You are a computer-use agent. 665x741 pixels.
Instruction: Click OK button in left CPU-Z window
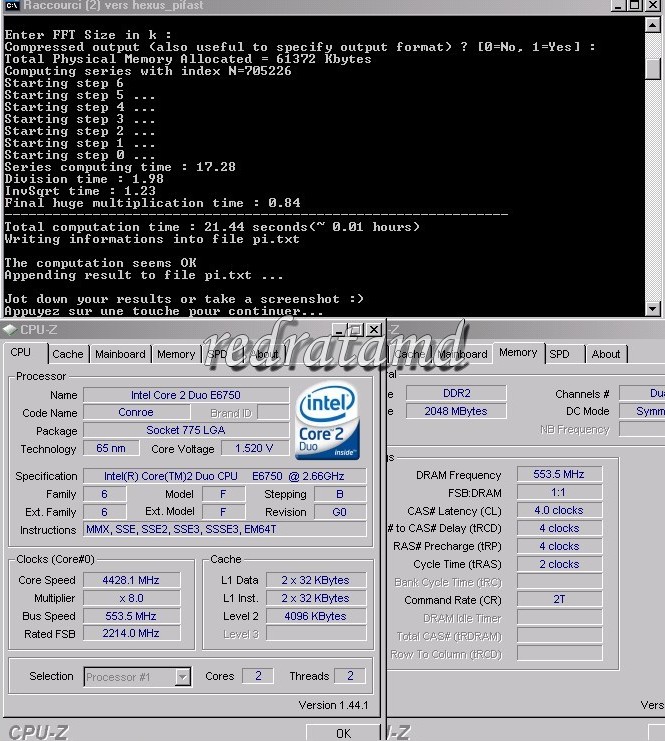pos(344,733)
